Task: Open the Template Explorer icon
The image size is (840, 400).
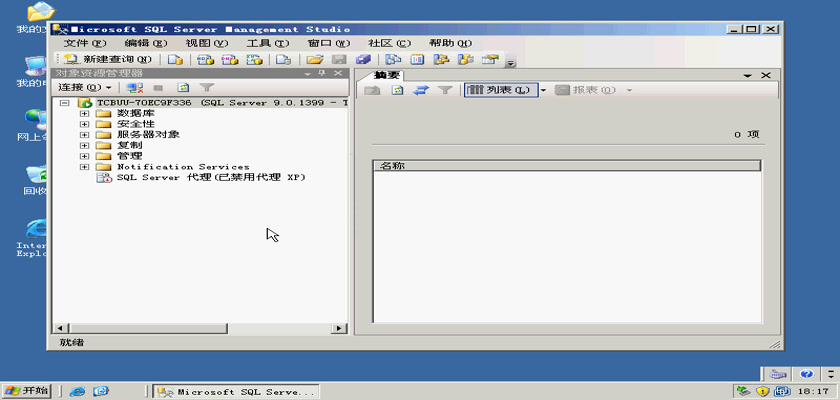Action: click(x=466, y=59)
